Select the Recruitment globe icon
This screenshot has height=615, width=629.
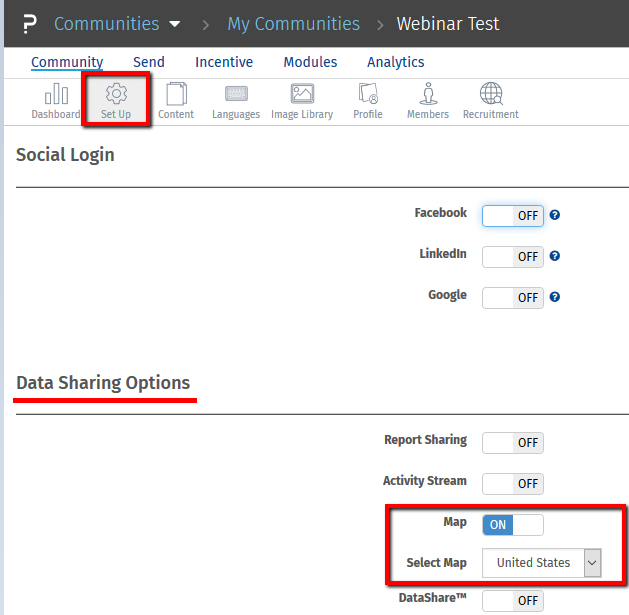pyautogui.click(x=490, y=96)
